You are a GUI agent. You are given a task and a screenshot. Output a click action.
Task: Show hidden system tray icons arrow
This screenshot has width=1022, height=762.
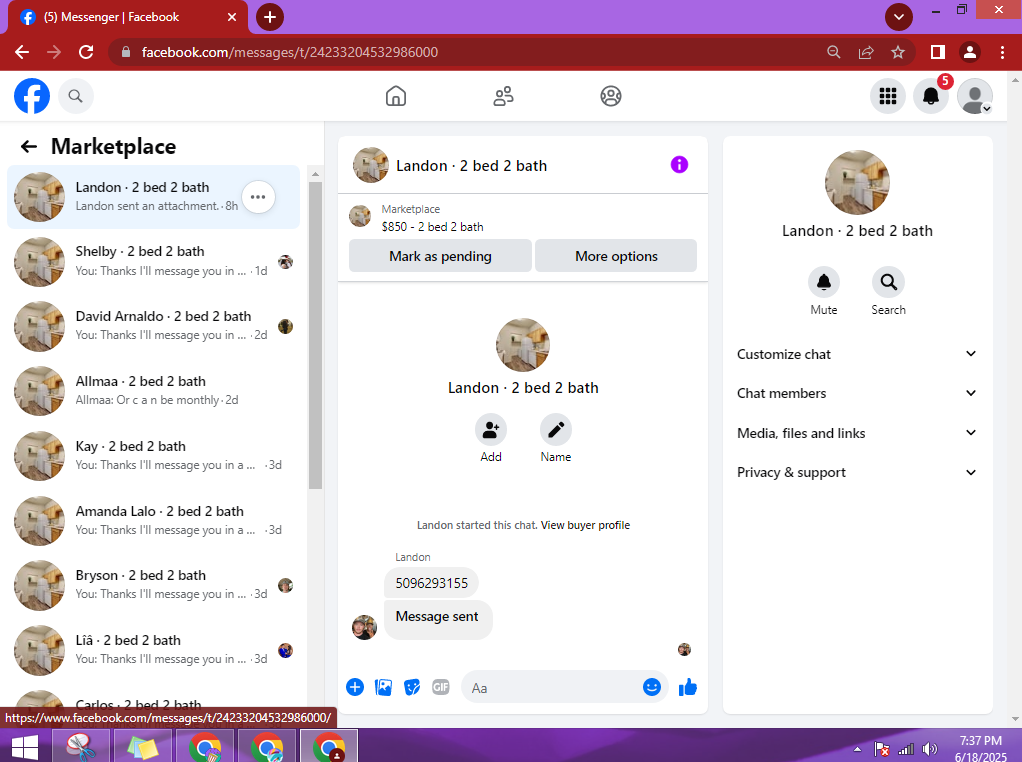point(858,749)
